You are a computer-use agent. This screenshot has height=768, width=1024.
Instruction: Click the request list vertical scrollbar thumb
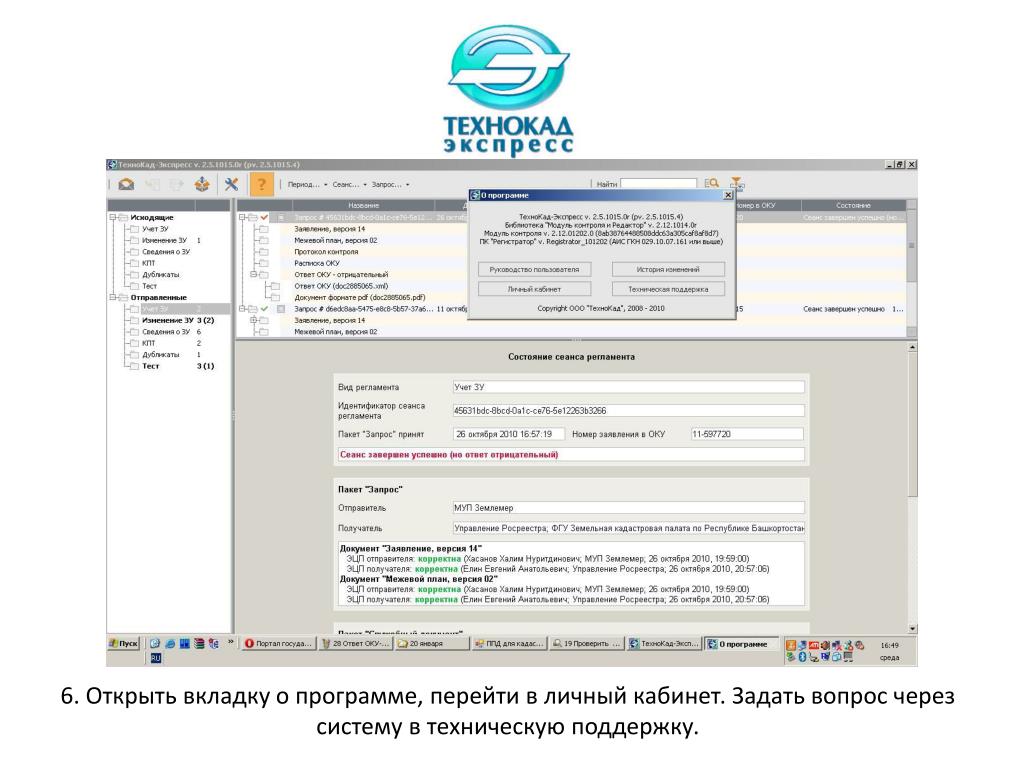tap(912, 247)
